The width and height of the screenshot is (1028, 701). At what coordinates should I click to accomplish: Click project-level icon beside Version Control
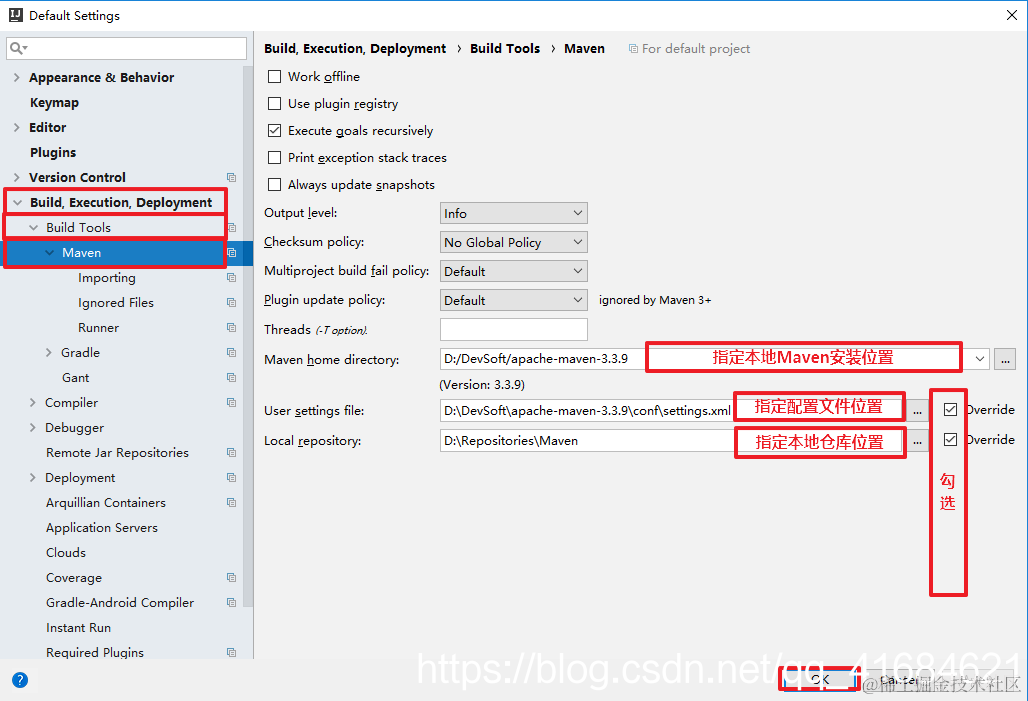(231, 177)
